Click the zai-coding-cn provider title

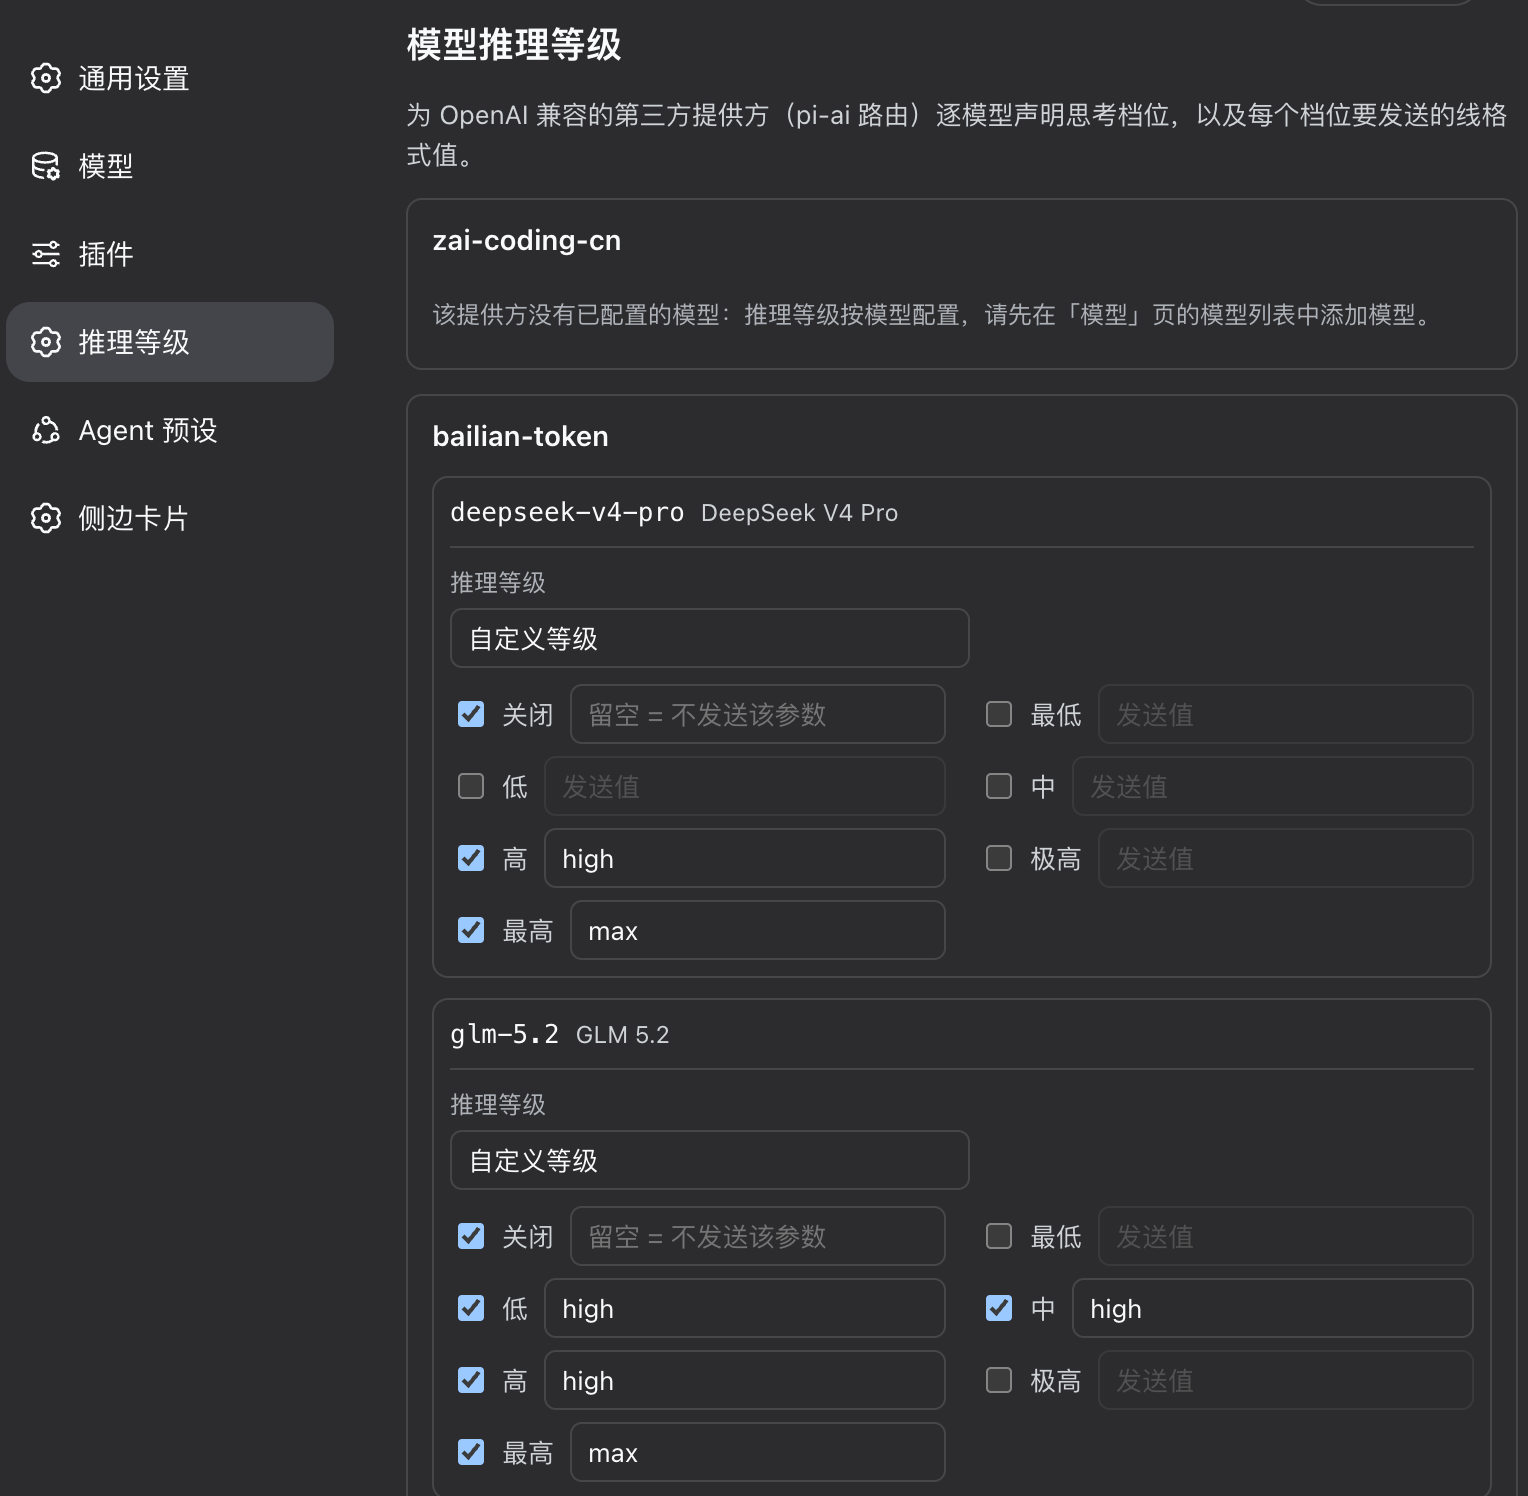point(527,241)
